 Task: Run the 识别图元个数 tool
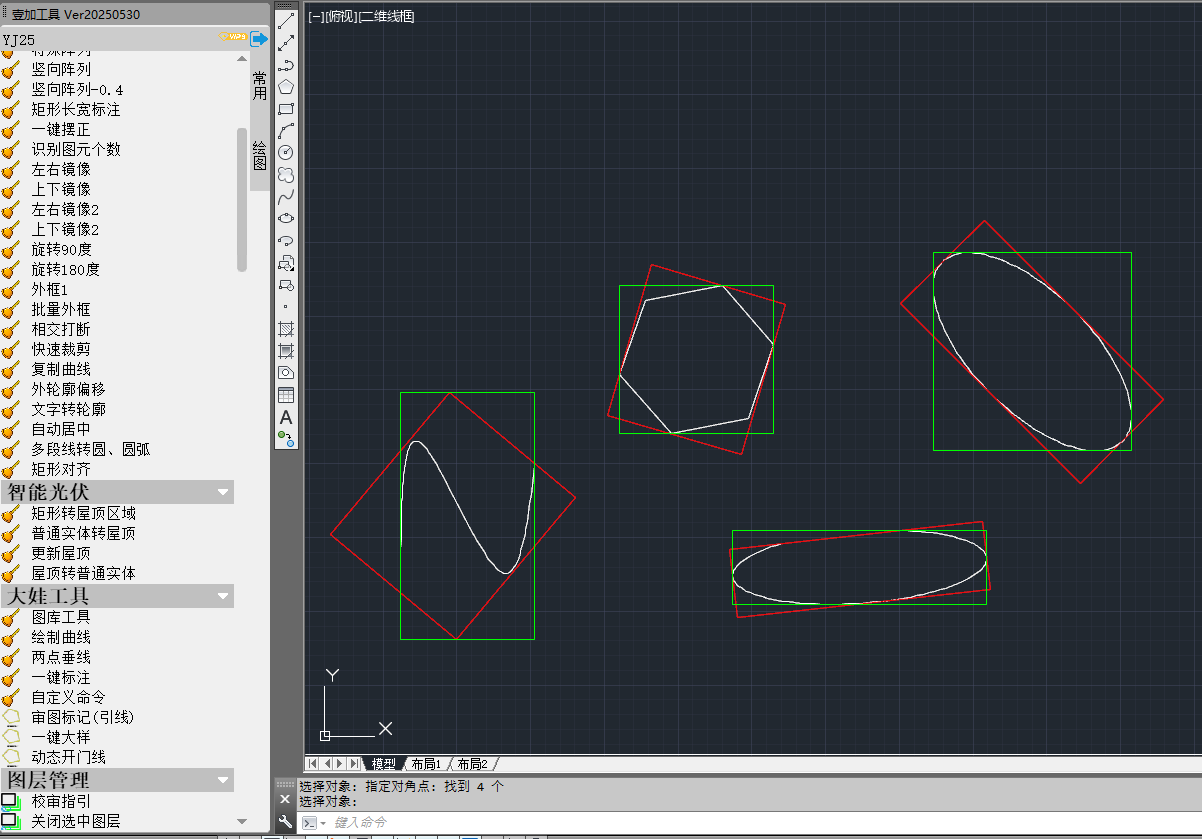[76, 149]
